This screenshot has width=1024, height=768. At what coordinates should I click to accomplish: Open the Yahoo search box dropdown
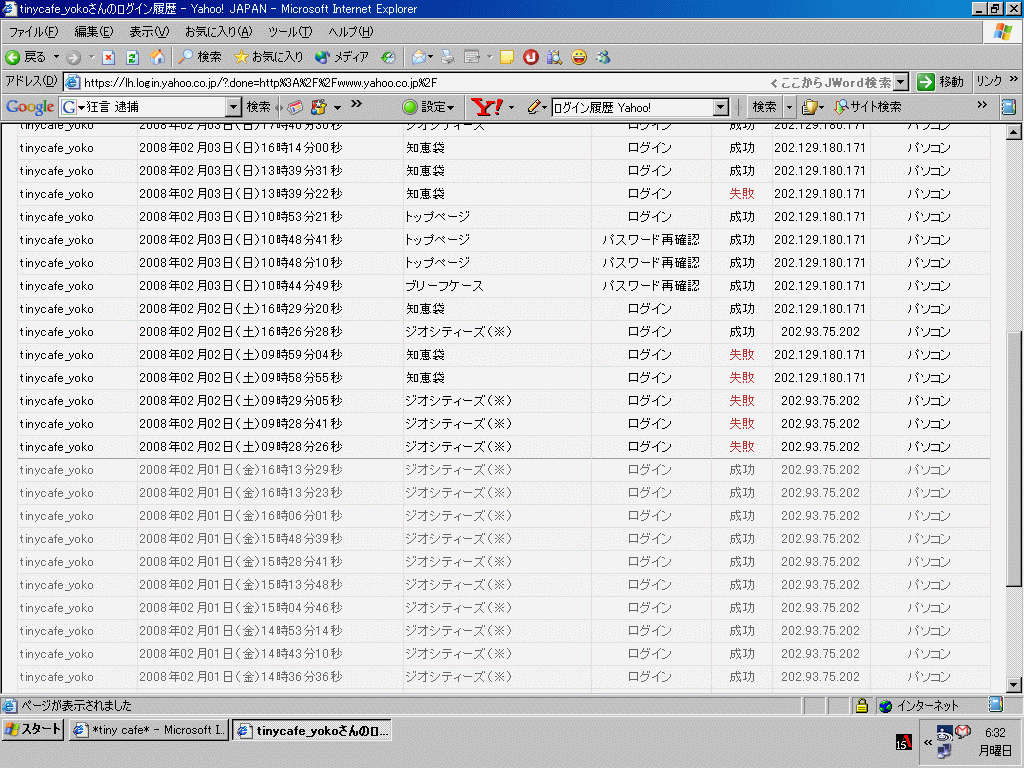pos(720,107)
